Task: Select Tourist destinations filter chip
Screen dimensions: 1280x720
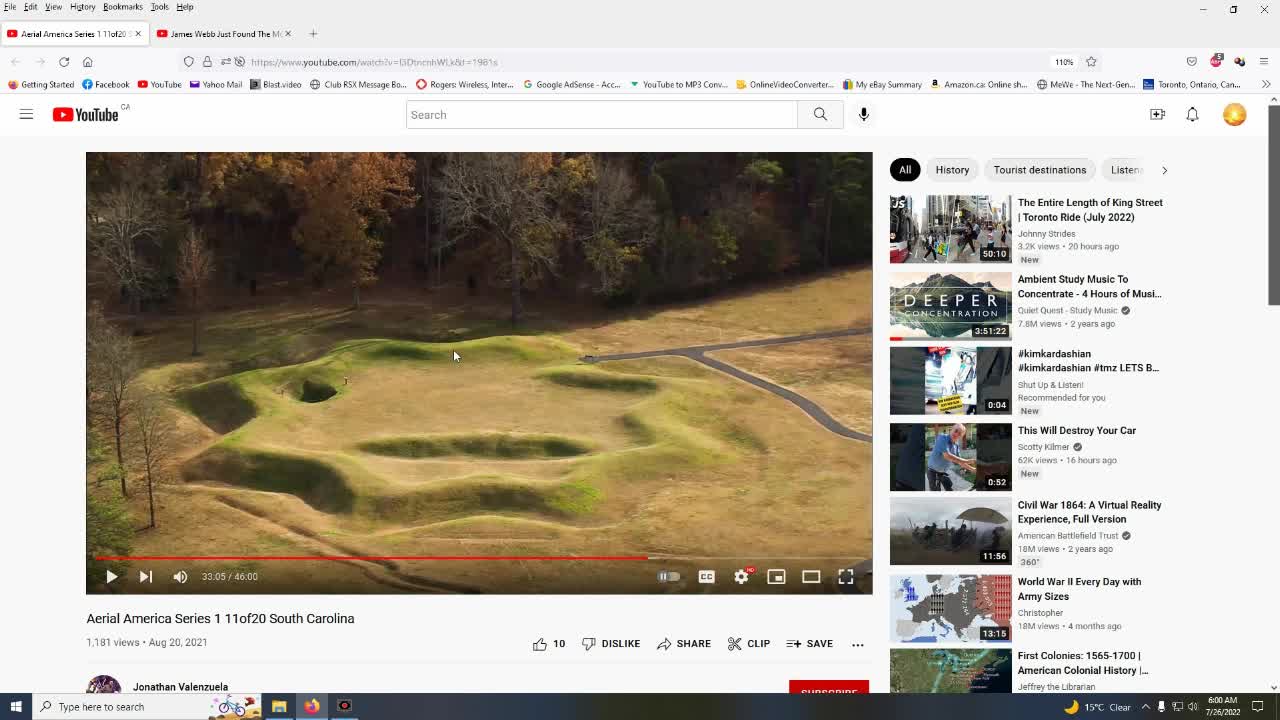Action: pos(1040,170)
